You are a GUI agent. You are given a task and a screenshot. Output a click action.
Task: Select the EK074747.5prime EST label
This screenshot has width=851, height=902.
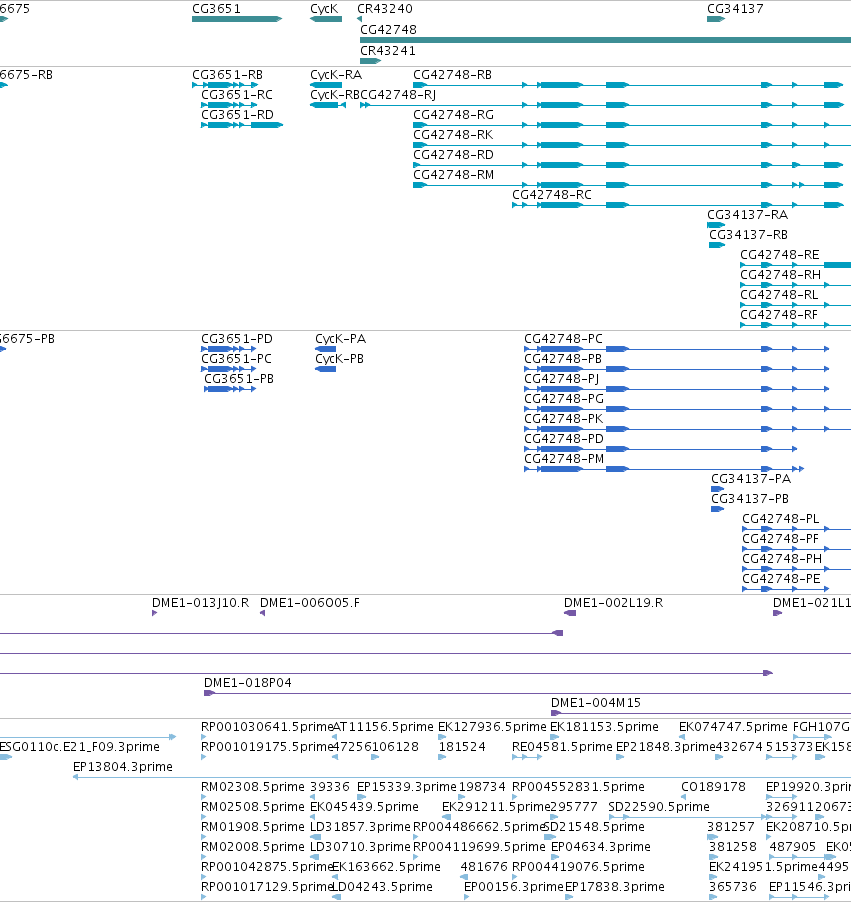[733, 727]
